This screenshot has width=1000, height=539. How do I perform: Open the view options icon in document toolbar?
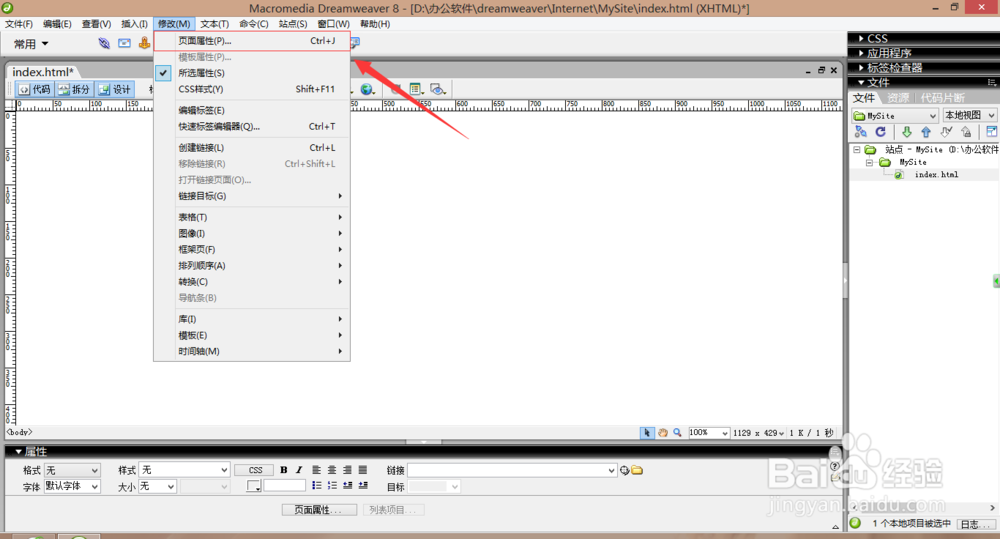[x=416, y=89]
